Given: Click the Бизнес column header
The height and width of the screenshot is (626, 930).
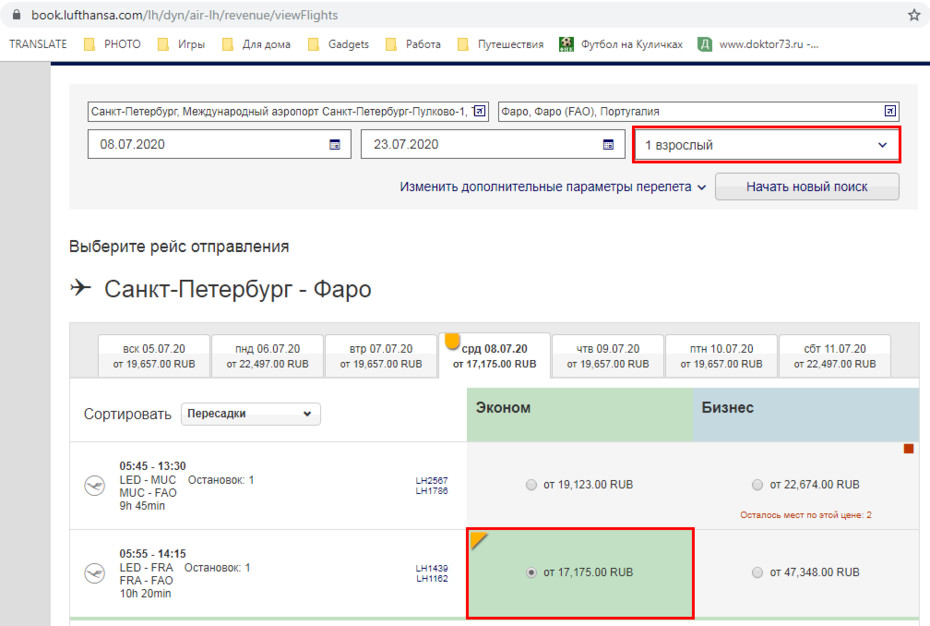Looking at the screenshot, I should 806,414.
